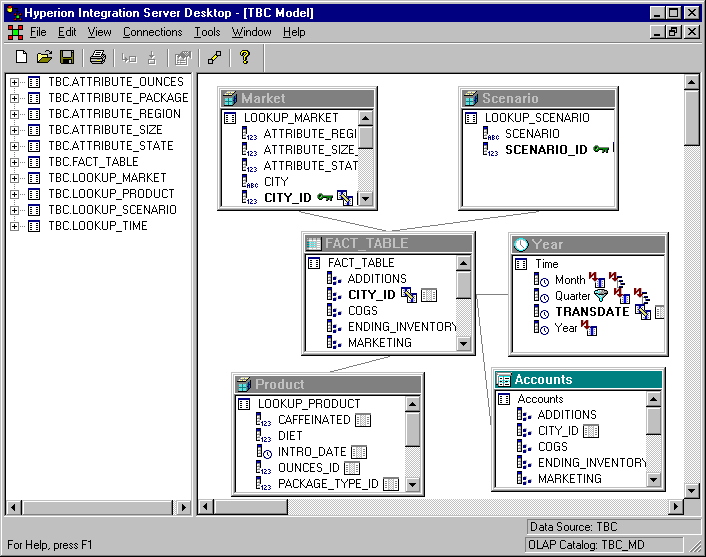Click the Year clock icon in title
The width and height of the screenshot is (706, 557).
(x=521, y=244)
